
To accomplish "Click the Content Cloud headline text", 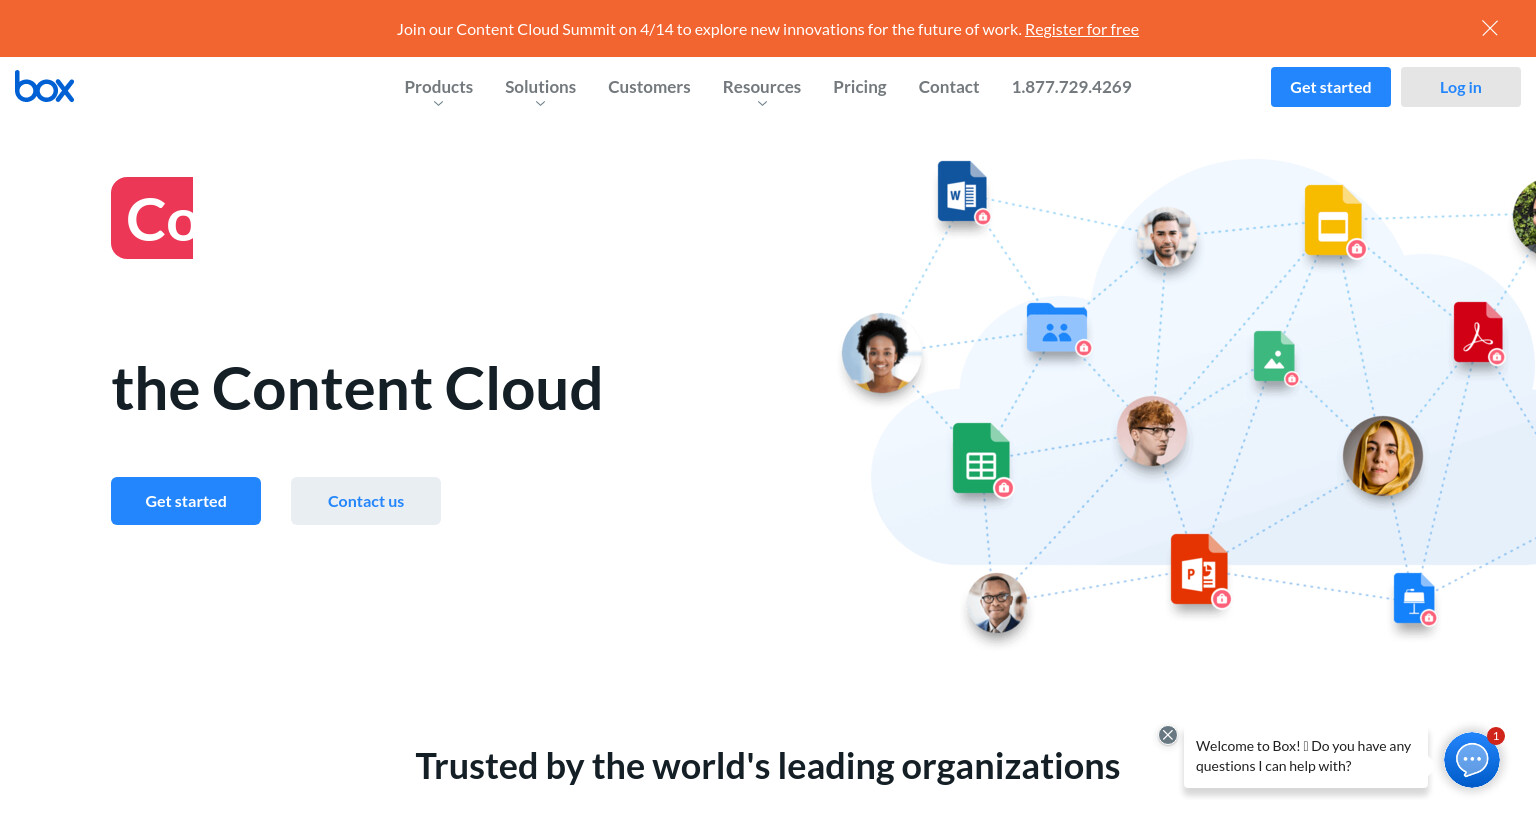I will (x=357, y=389).
